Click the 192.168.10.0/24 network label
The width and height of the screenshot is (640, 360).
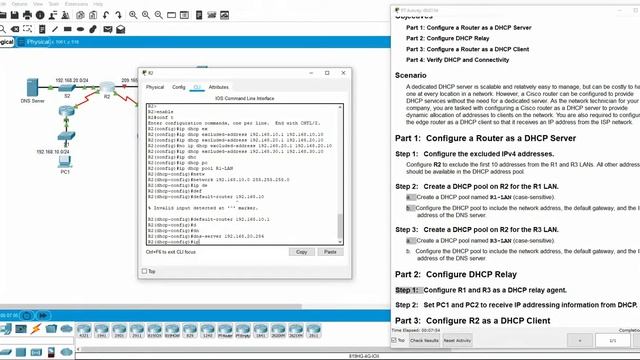(x=53, y=152)
